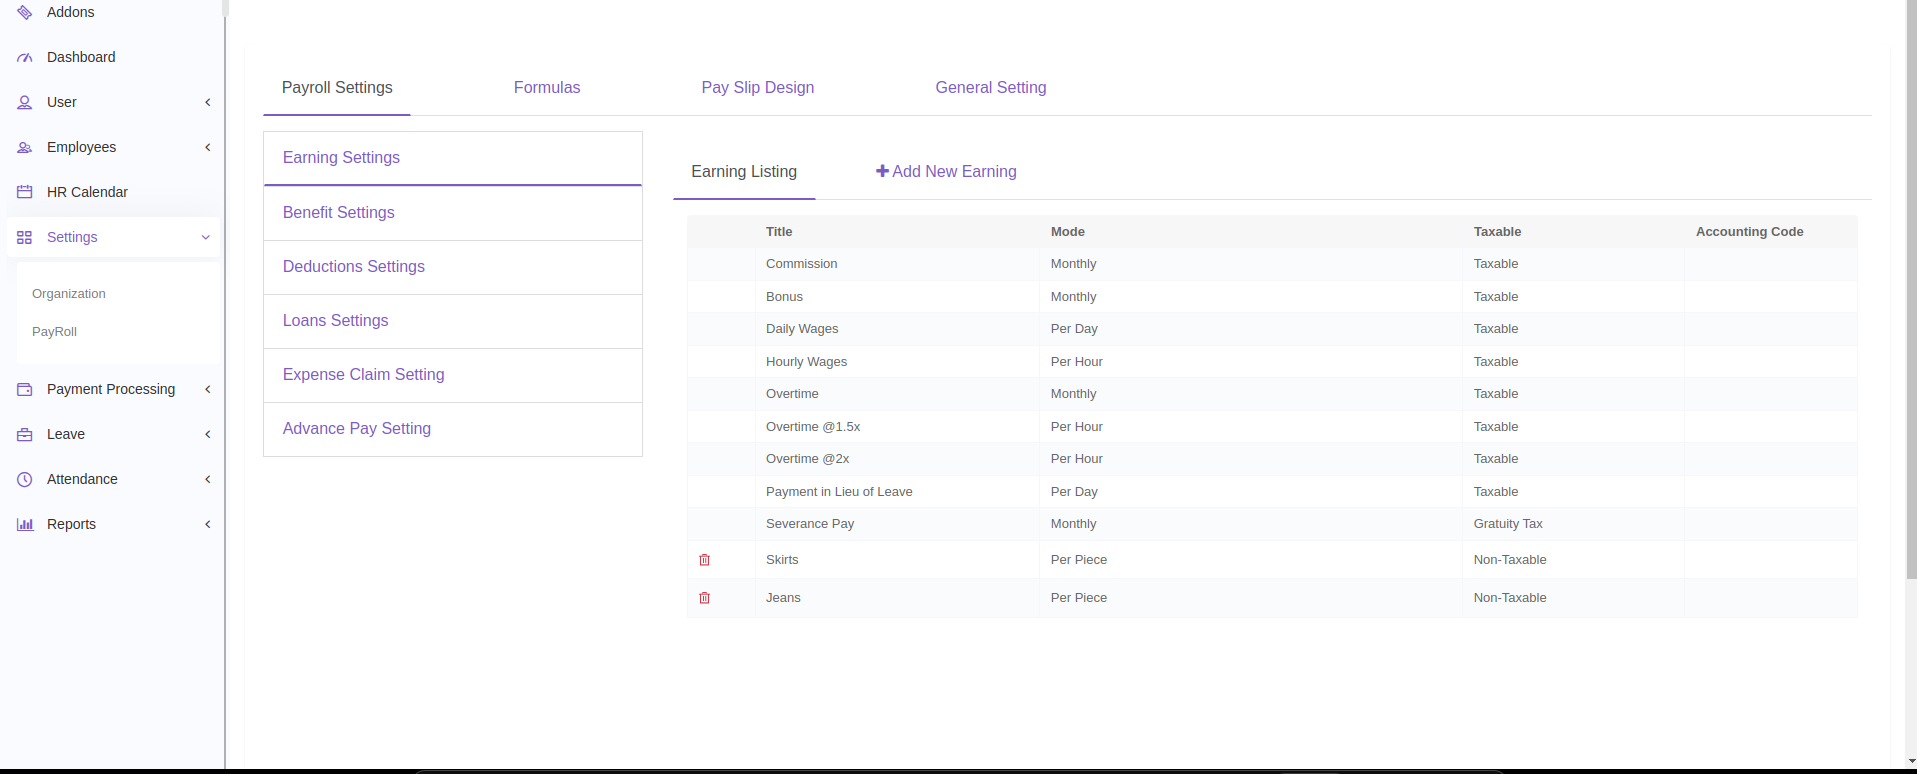Click the HR Calendar icon
This screenshot has width=1917, height=774.
pos(25,192)
